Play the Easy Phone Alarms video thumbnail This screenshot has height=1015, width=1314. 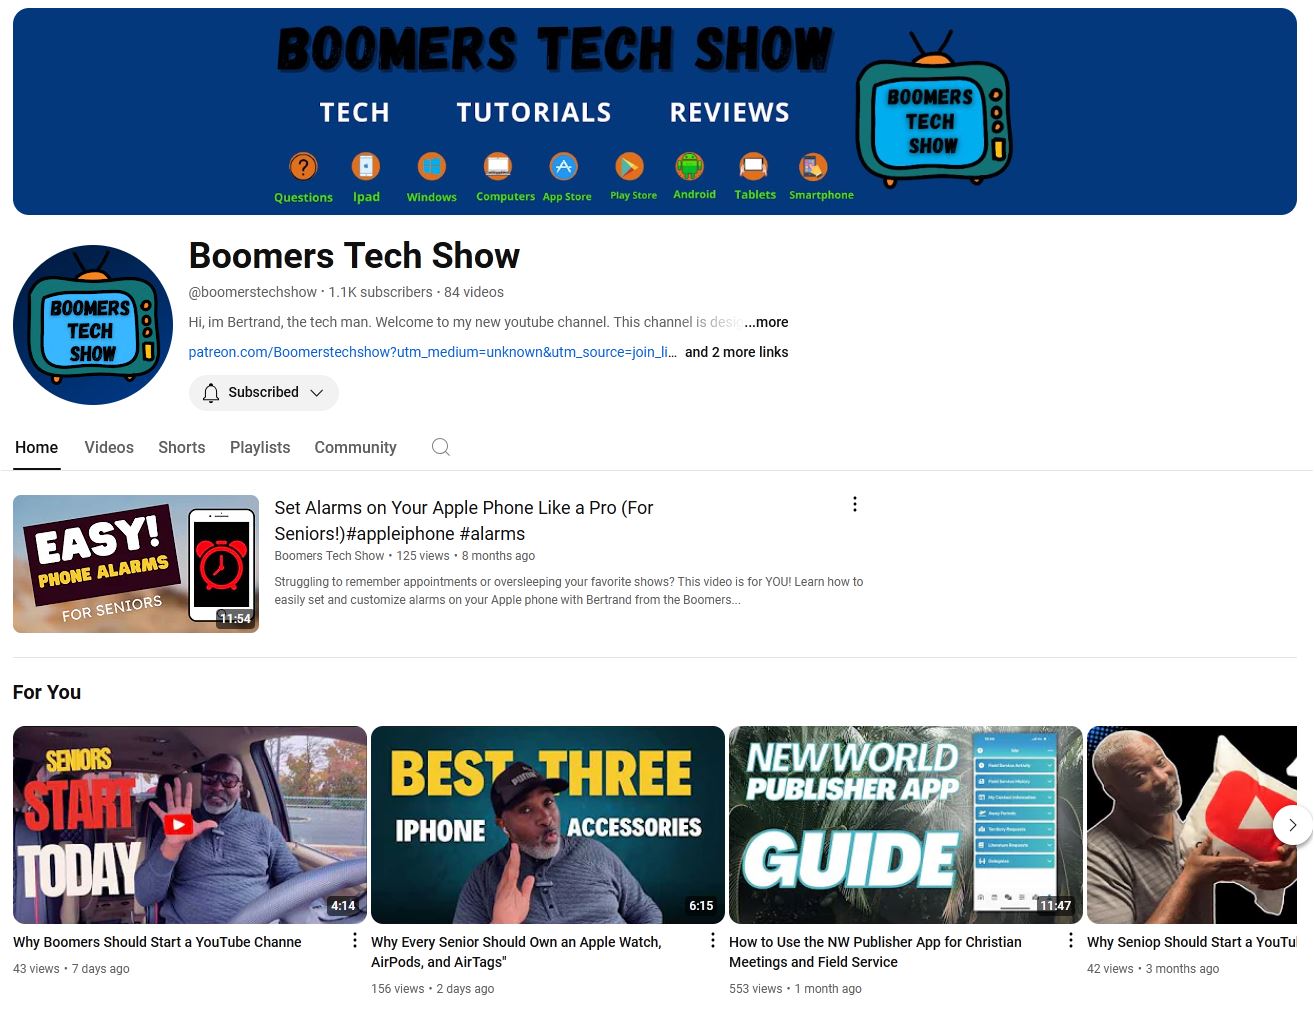pos(136,564)
